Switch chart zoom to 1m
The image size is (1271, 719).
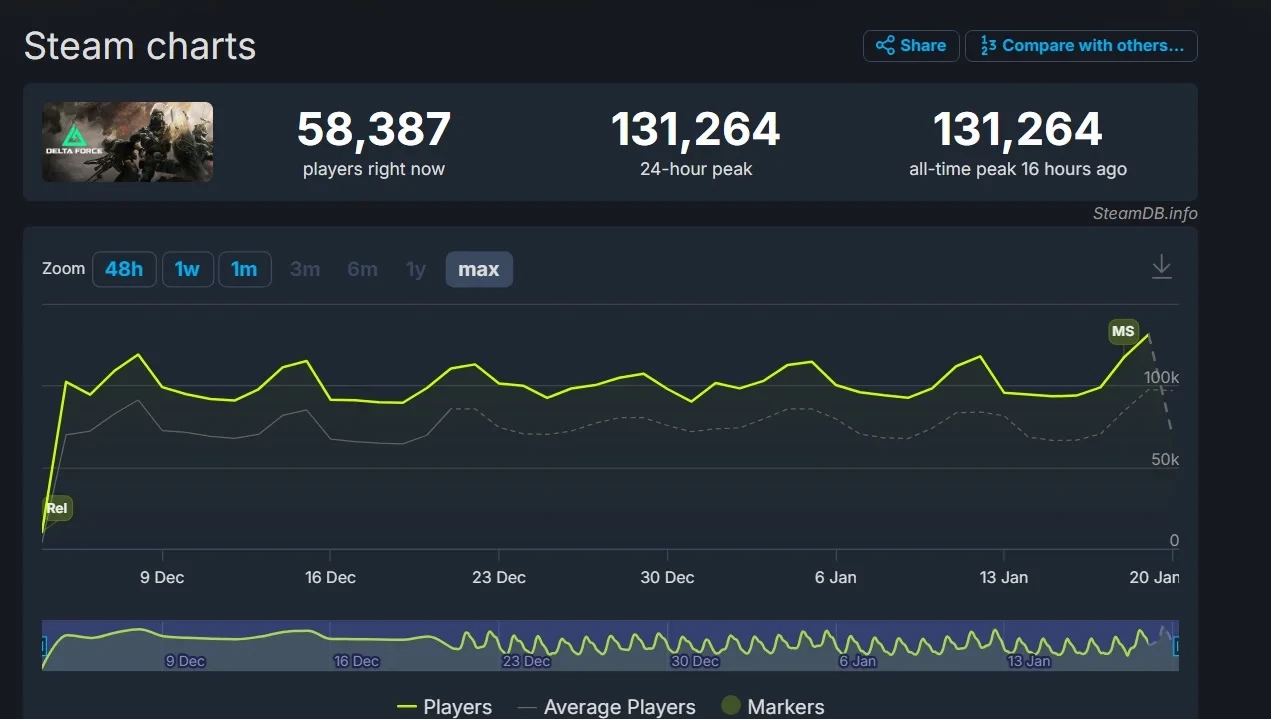click(244, 269)
